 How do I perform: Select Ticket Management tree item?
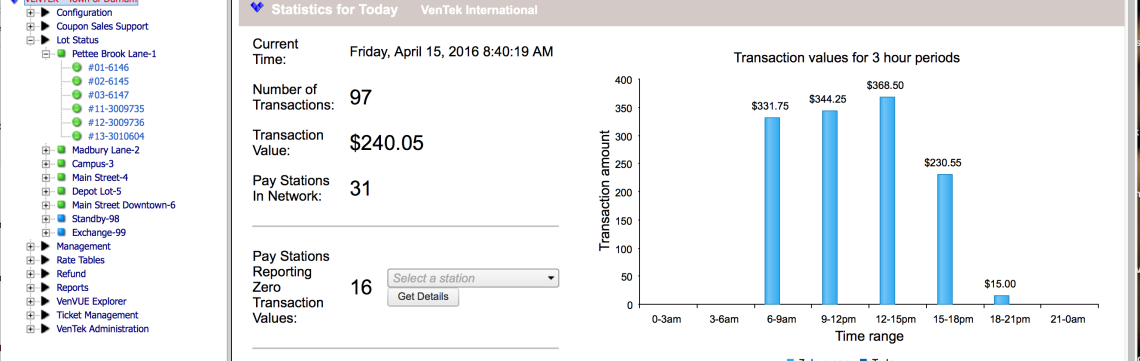[x=97, y=315]
